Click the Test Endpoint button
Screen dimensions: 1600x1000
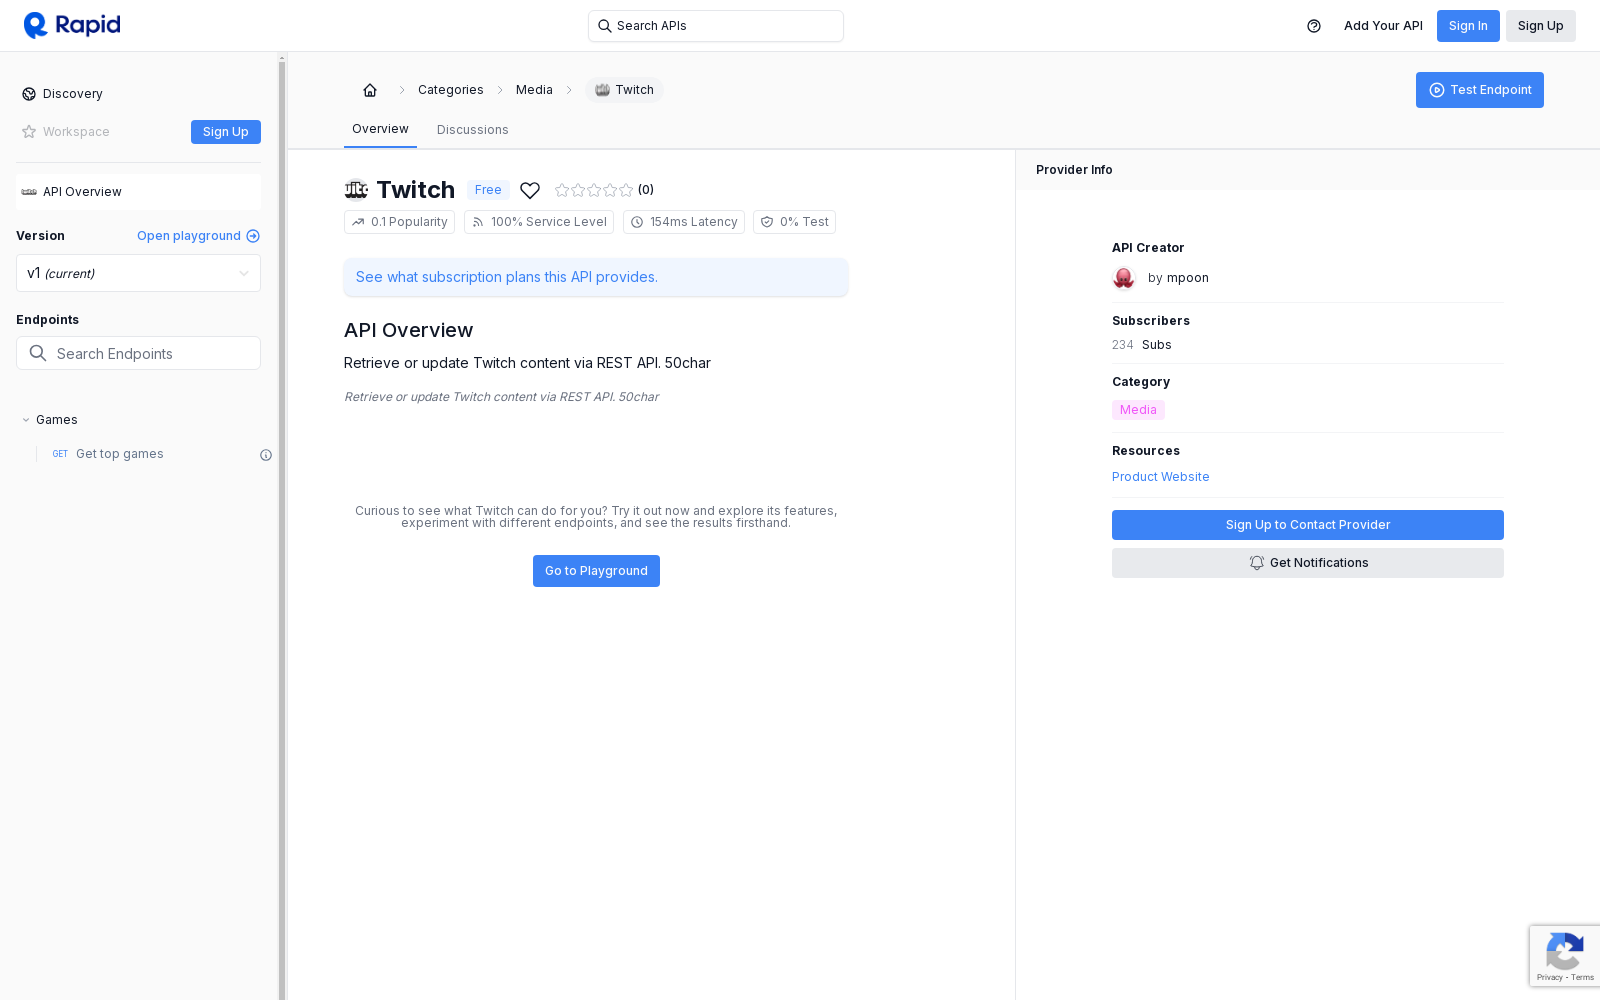1480,90
